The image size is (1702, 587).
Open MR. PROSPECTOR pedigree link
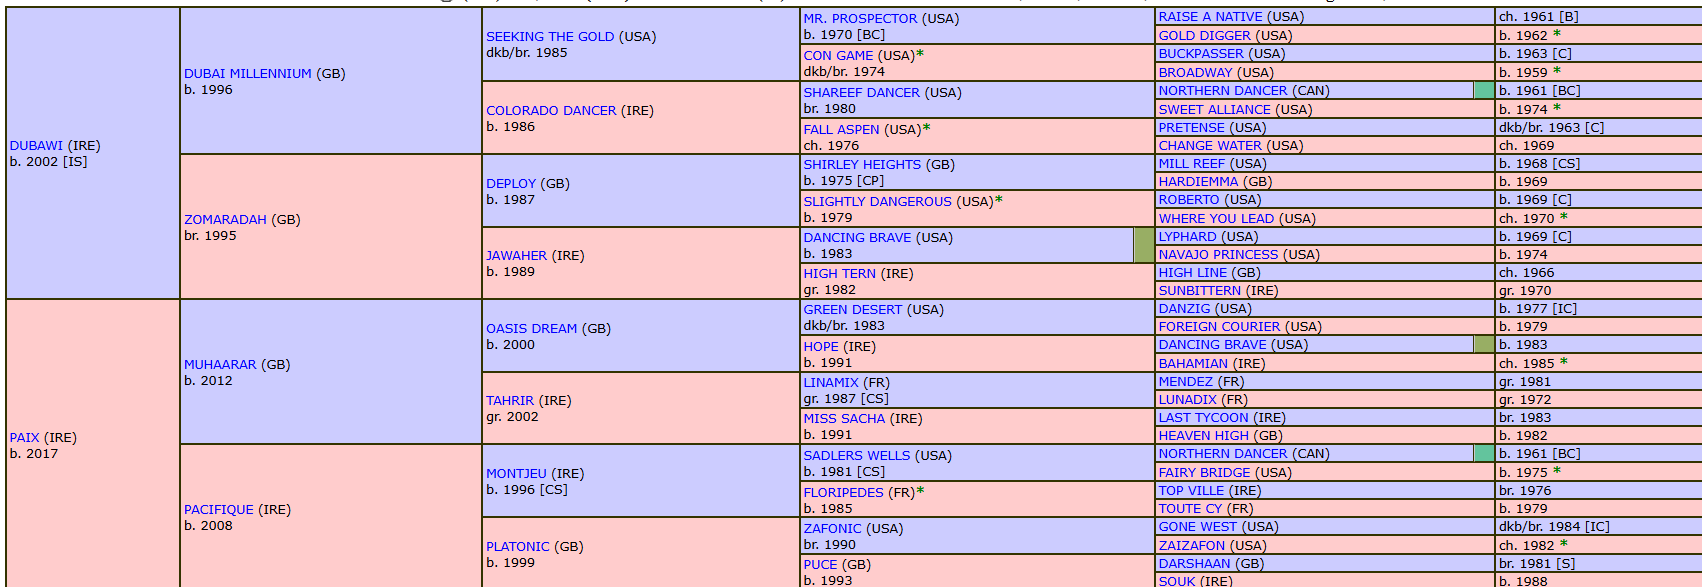click(860, 19)
